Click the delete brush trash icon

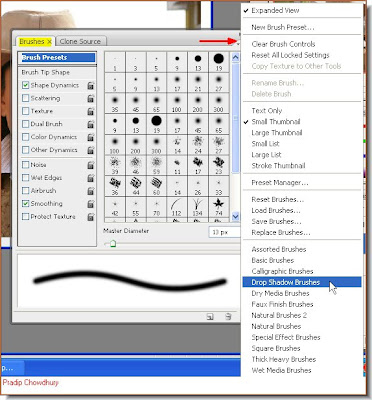[228, 316]
